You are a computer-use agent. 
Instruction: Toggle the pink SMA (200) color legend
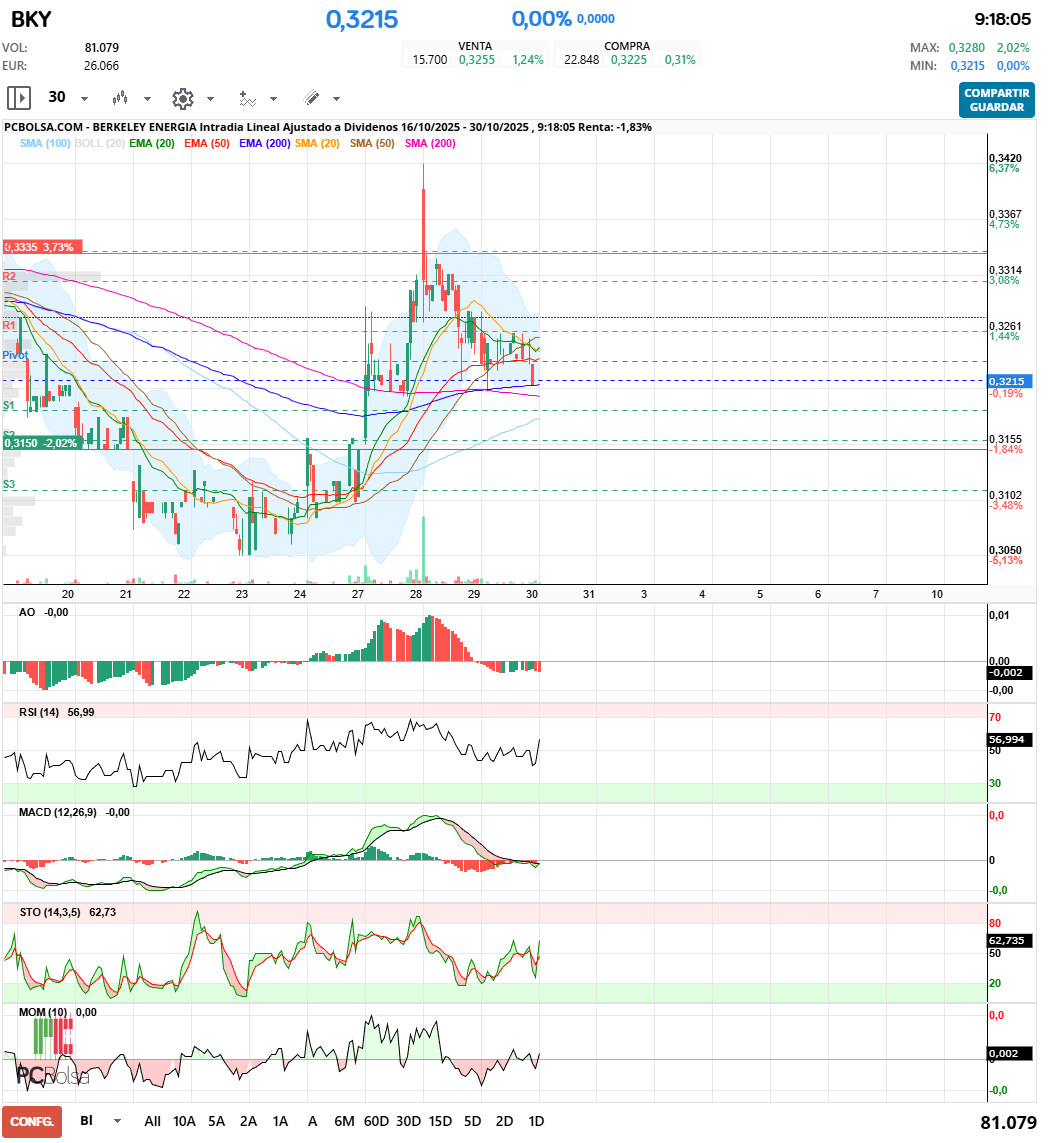(x=430, y=144)
